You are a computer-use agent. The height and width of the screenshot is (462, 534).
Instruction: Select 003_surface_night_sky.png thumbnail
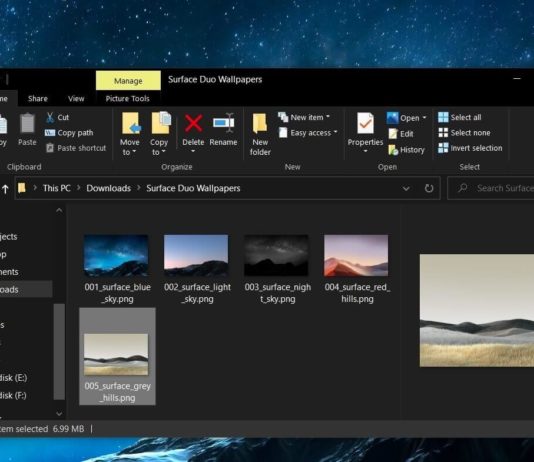pos(276,256)
